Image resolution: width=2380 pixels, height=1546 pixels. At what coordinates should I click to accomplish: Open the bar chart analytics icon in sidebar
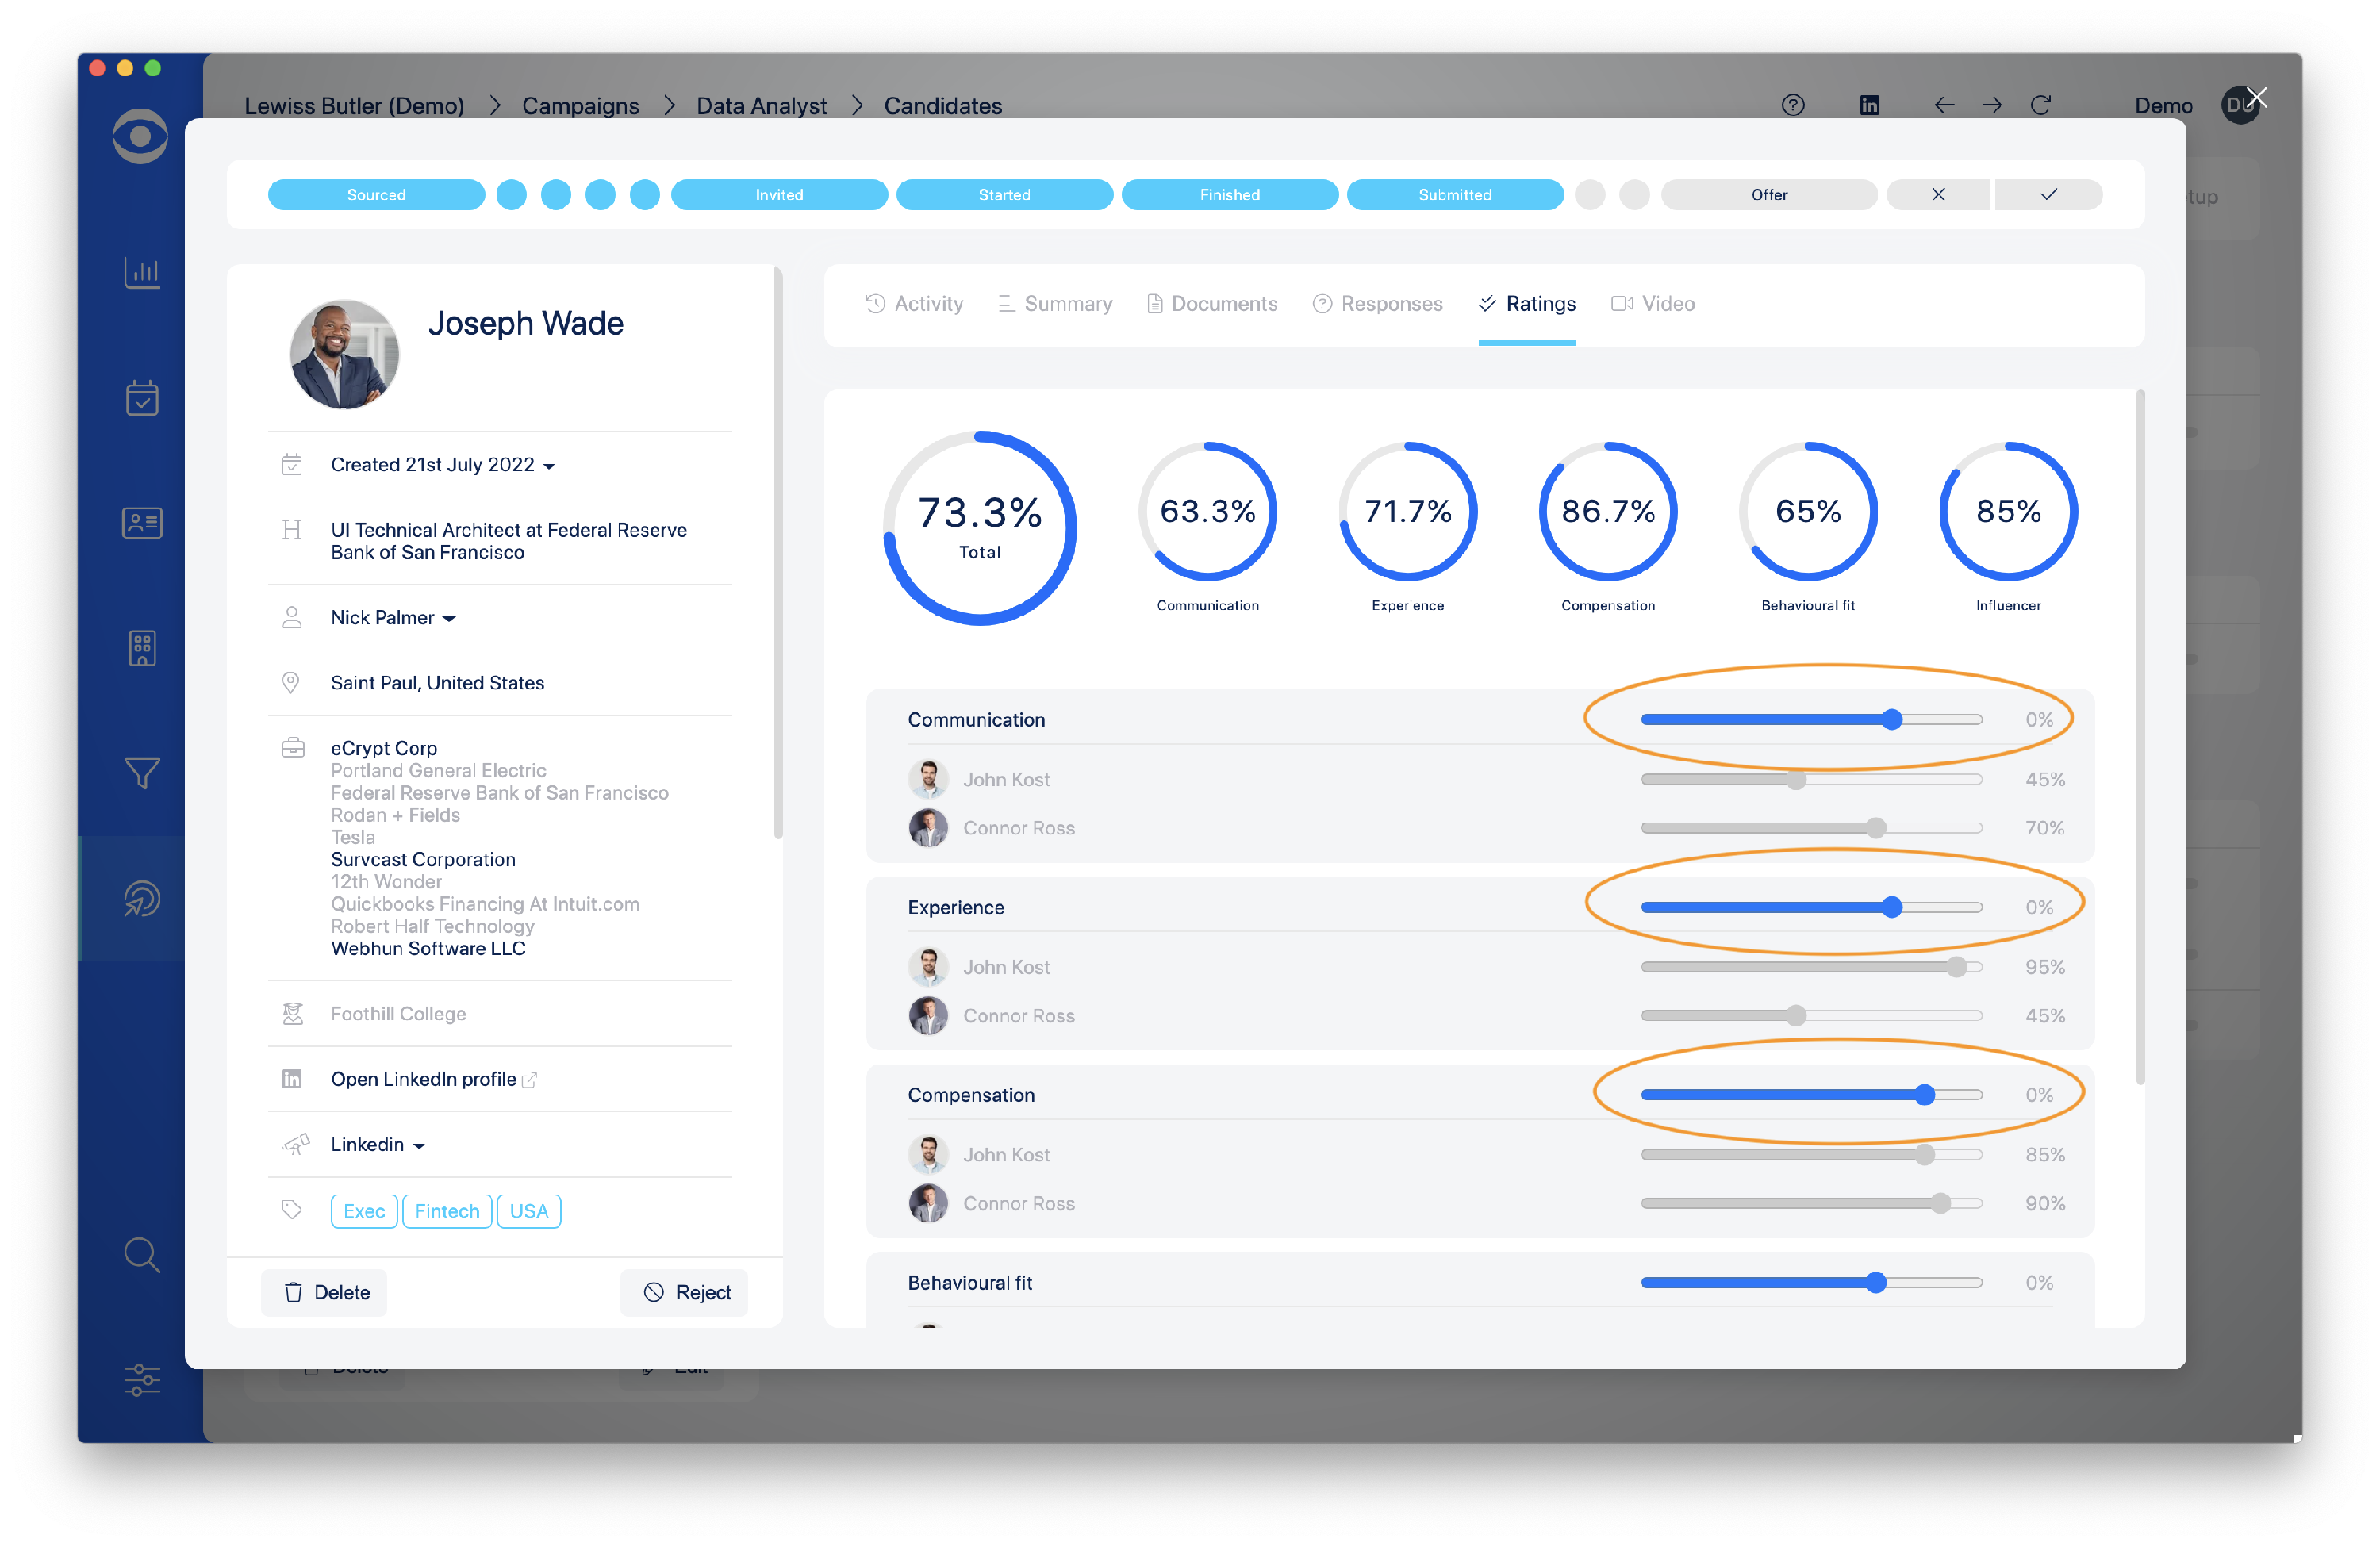141,272
